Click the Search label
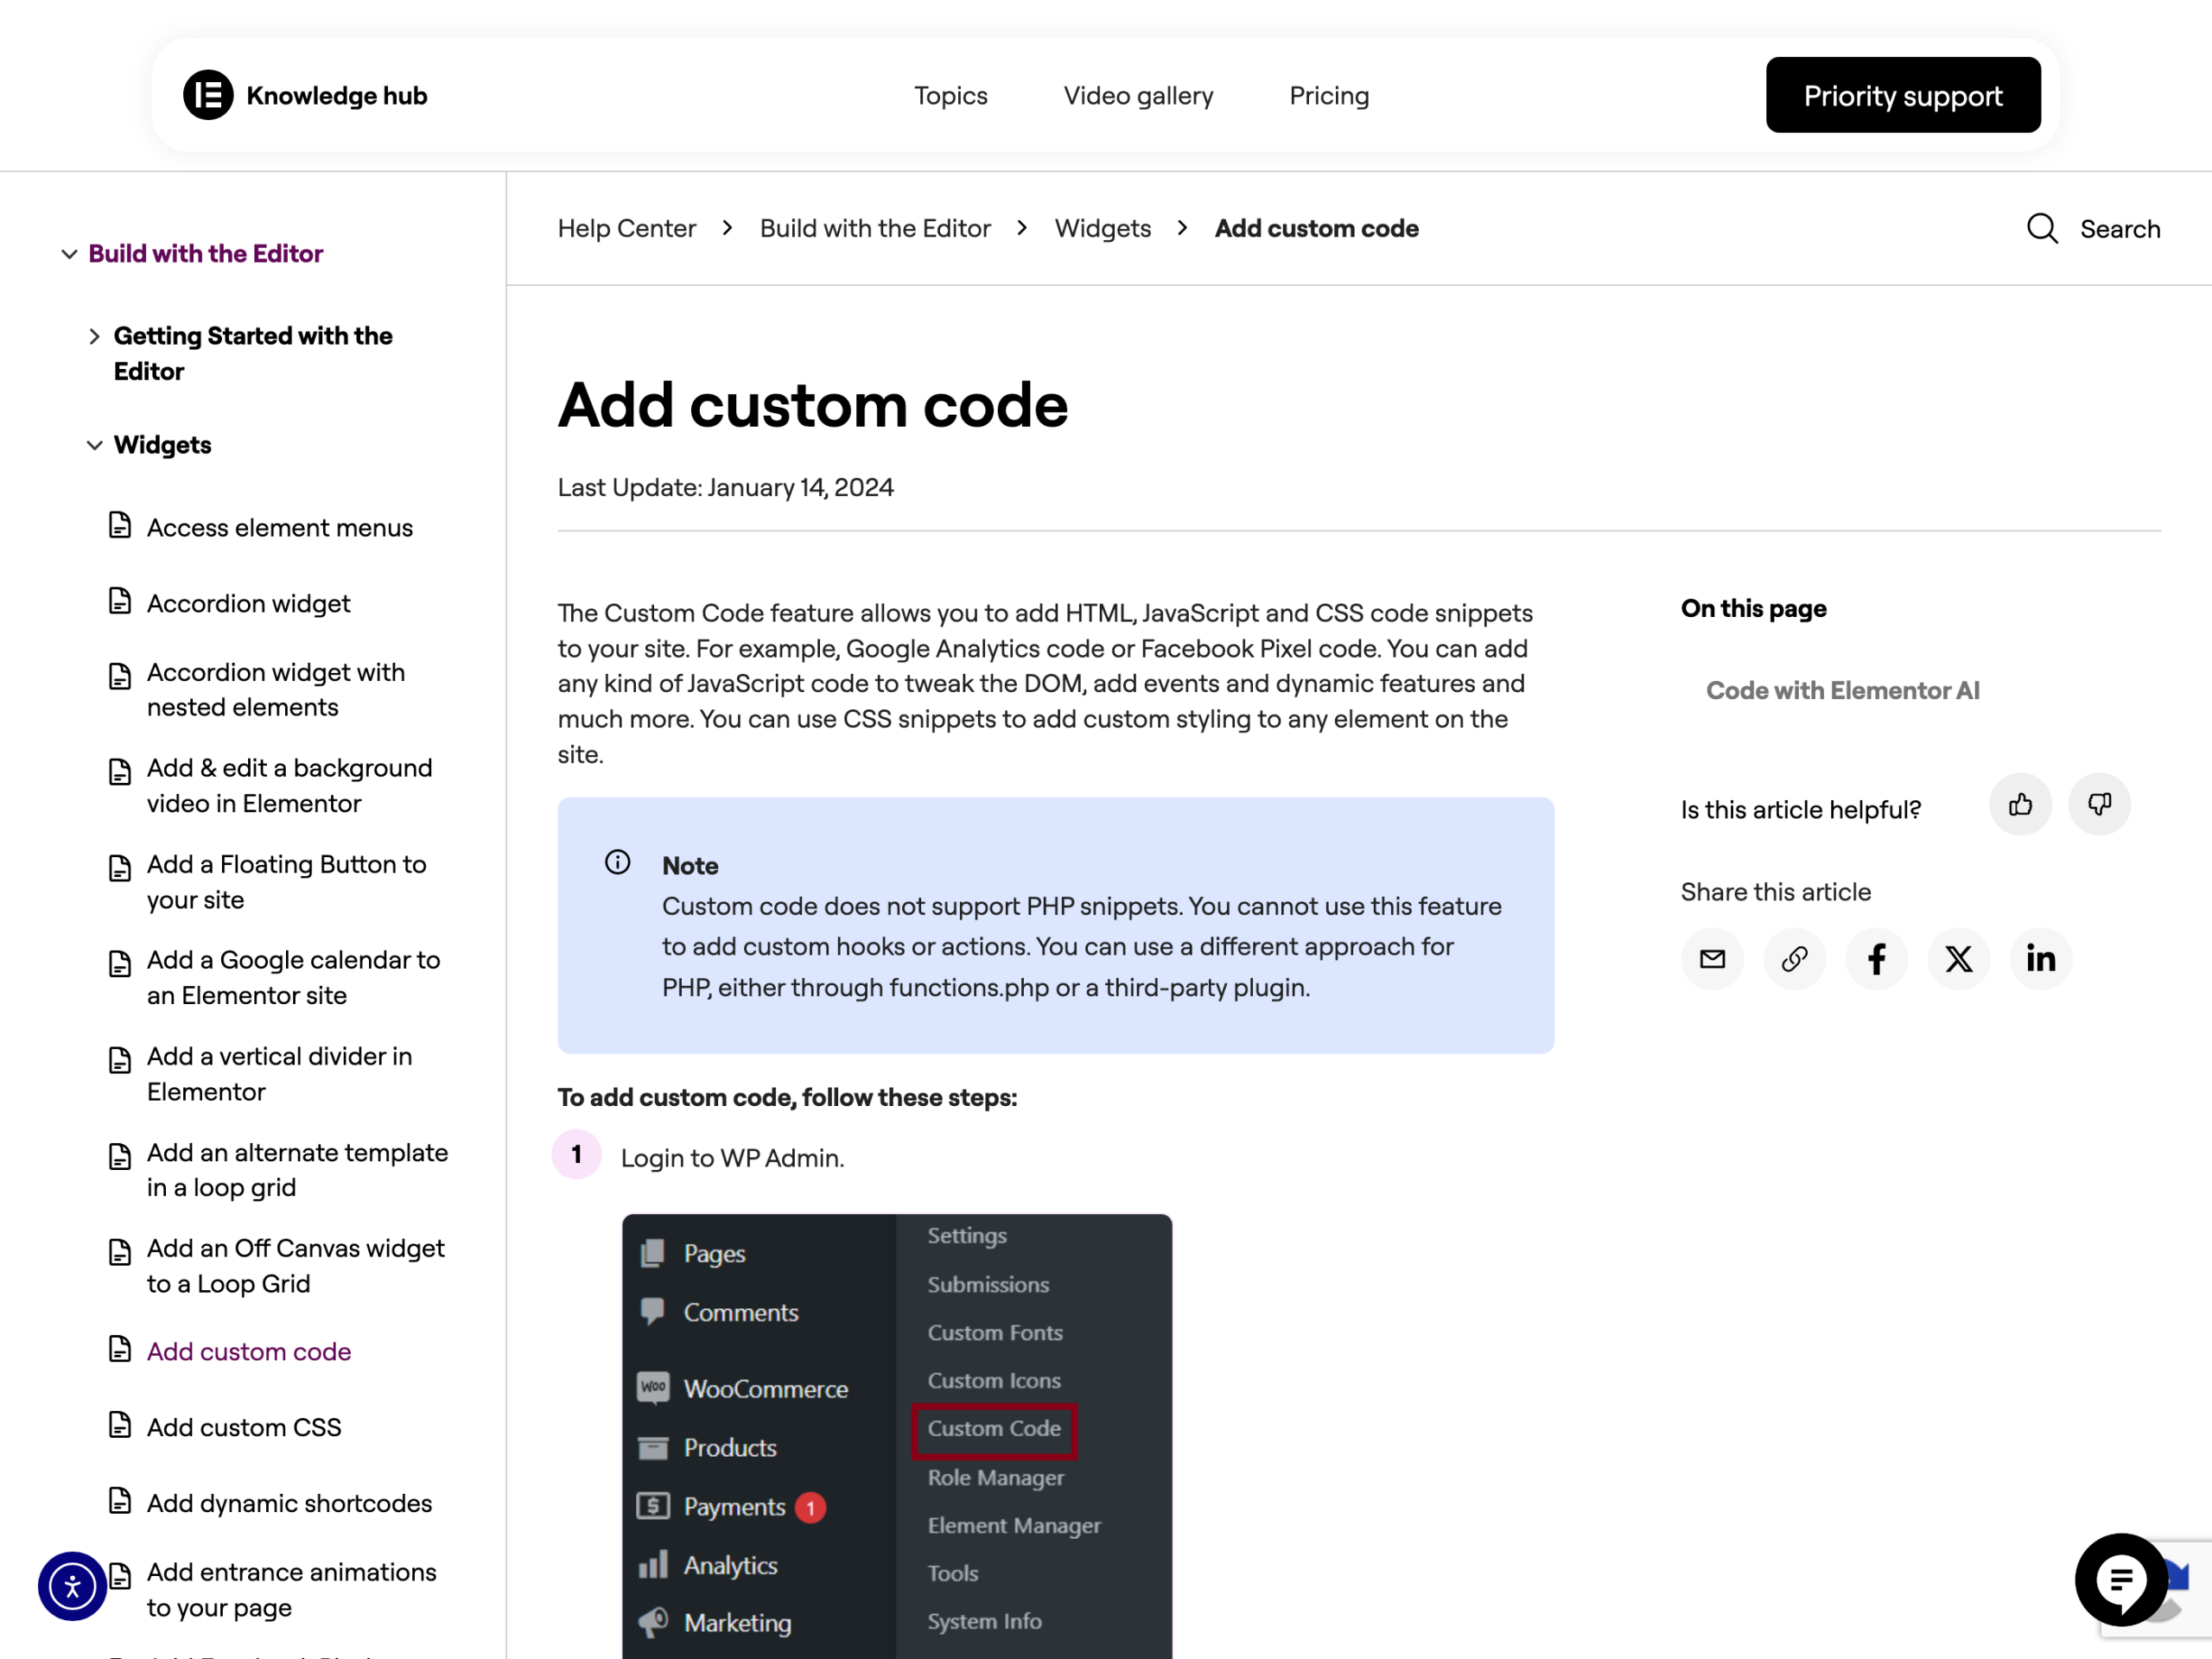 pos(2120,229)
